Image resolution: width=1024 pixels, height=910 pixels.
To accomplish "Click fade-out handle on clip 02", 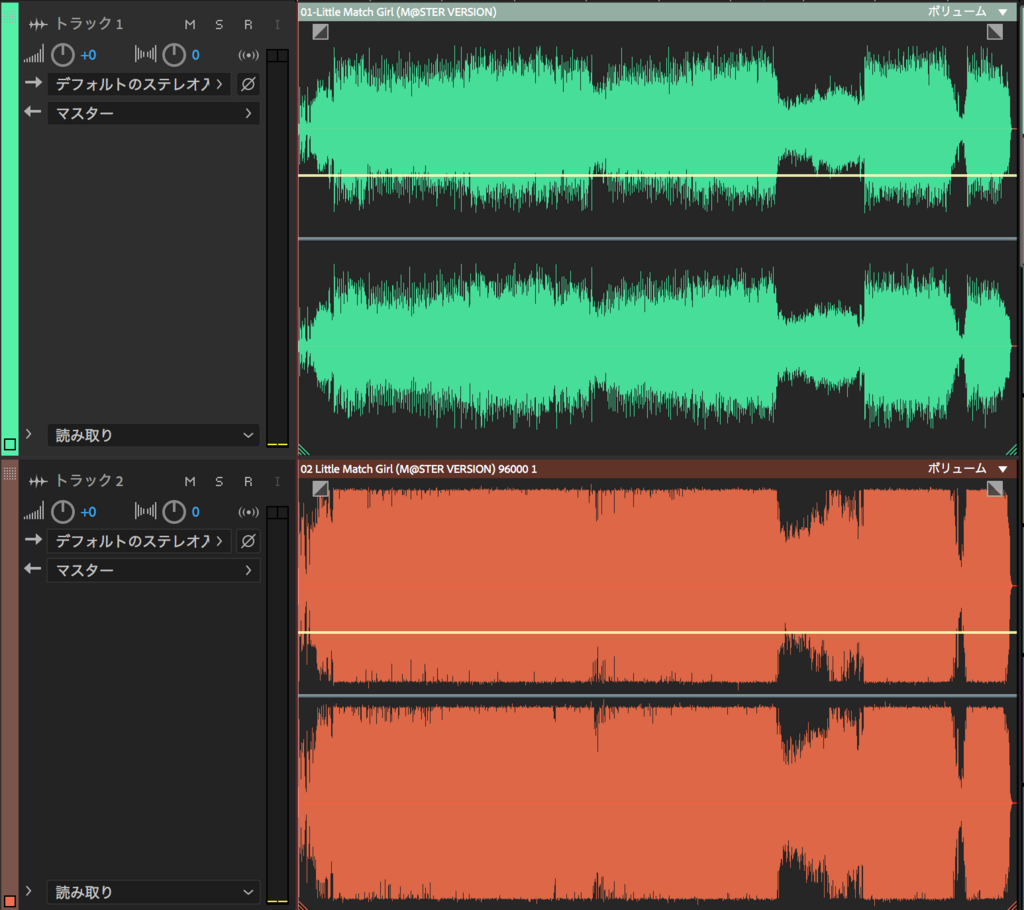I will (x=995, y=489).
